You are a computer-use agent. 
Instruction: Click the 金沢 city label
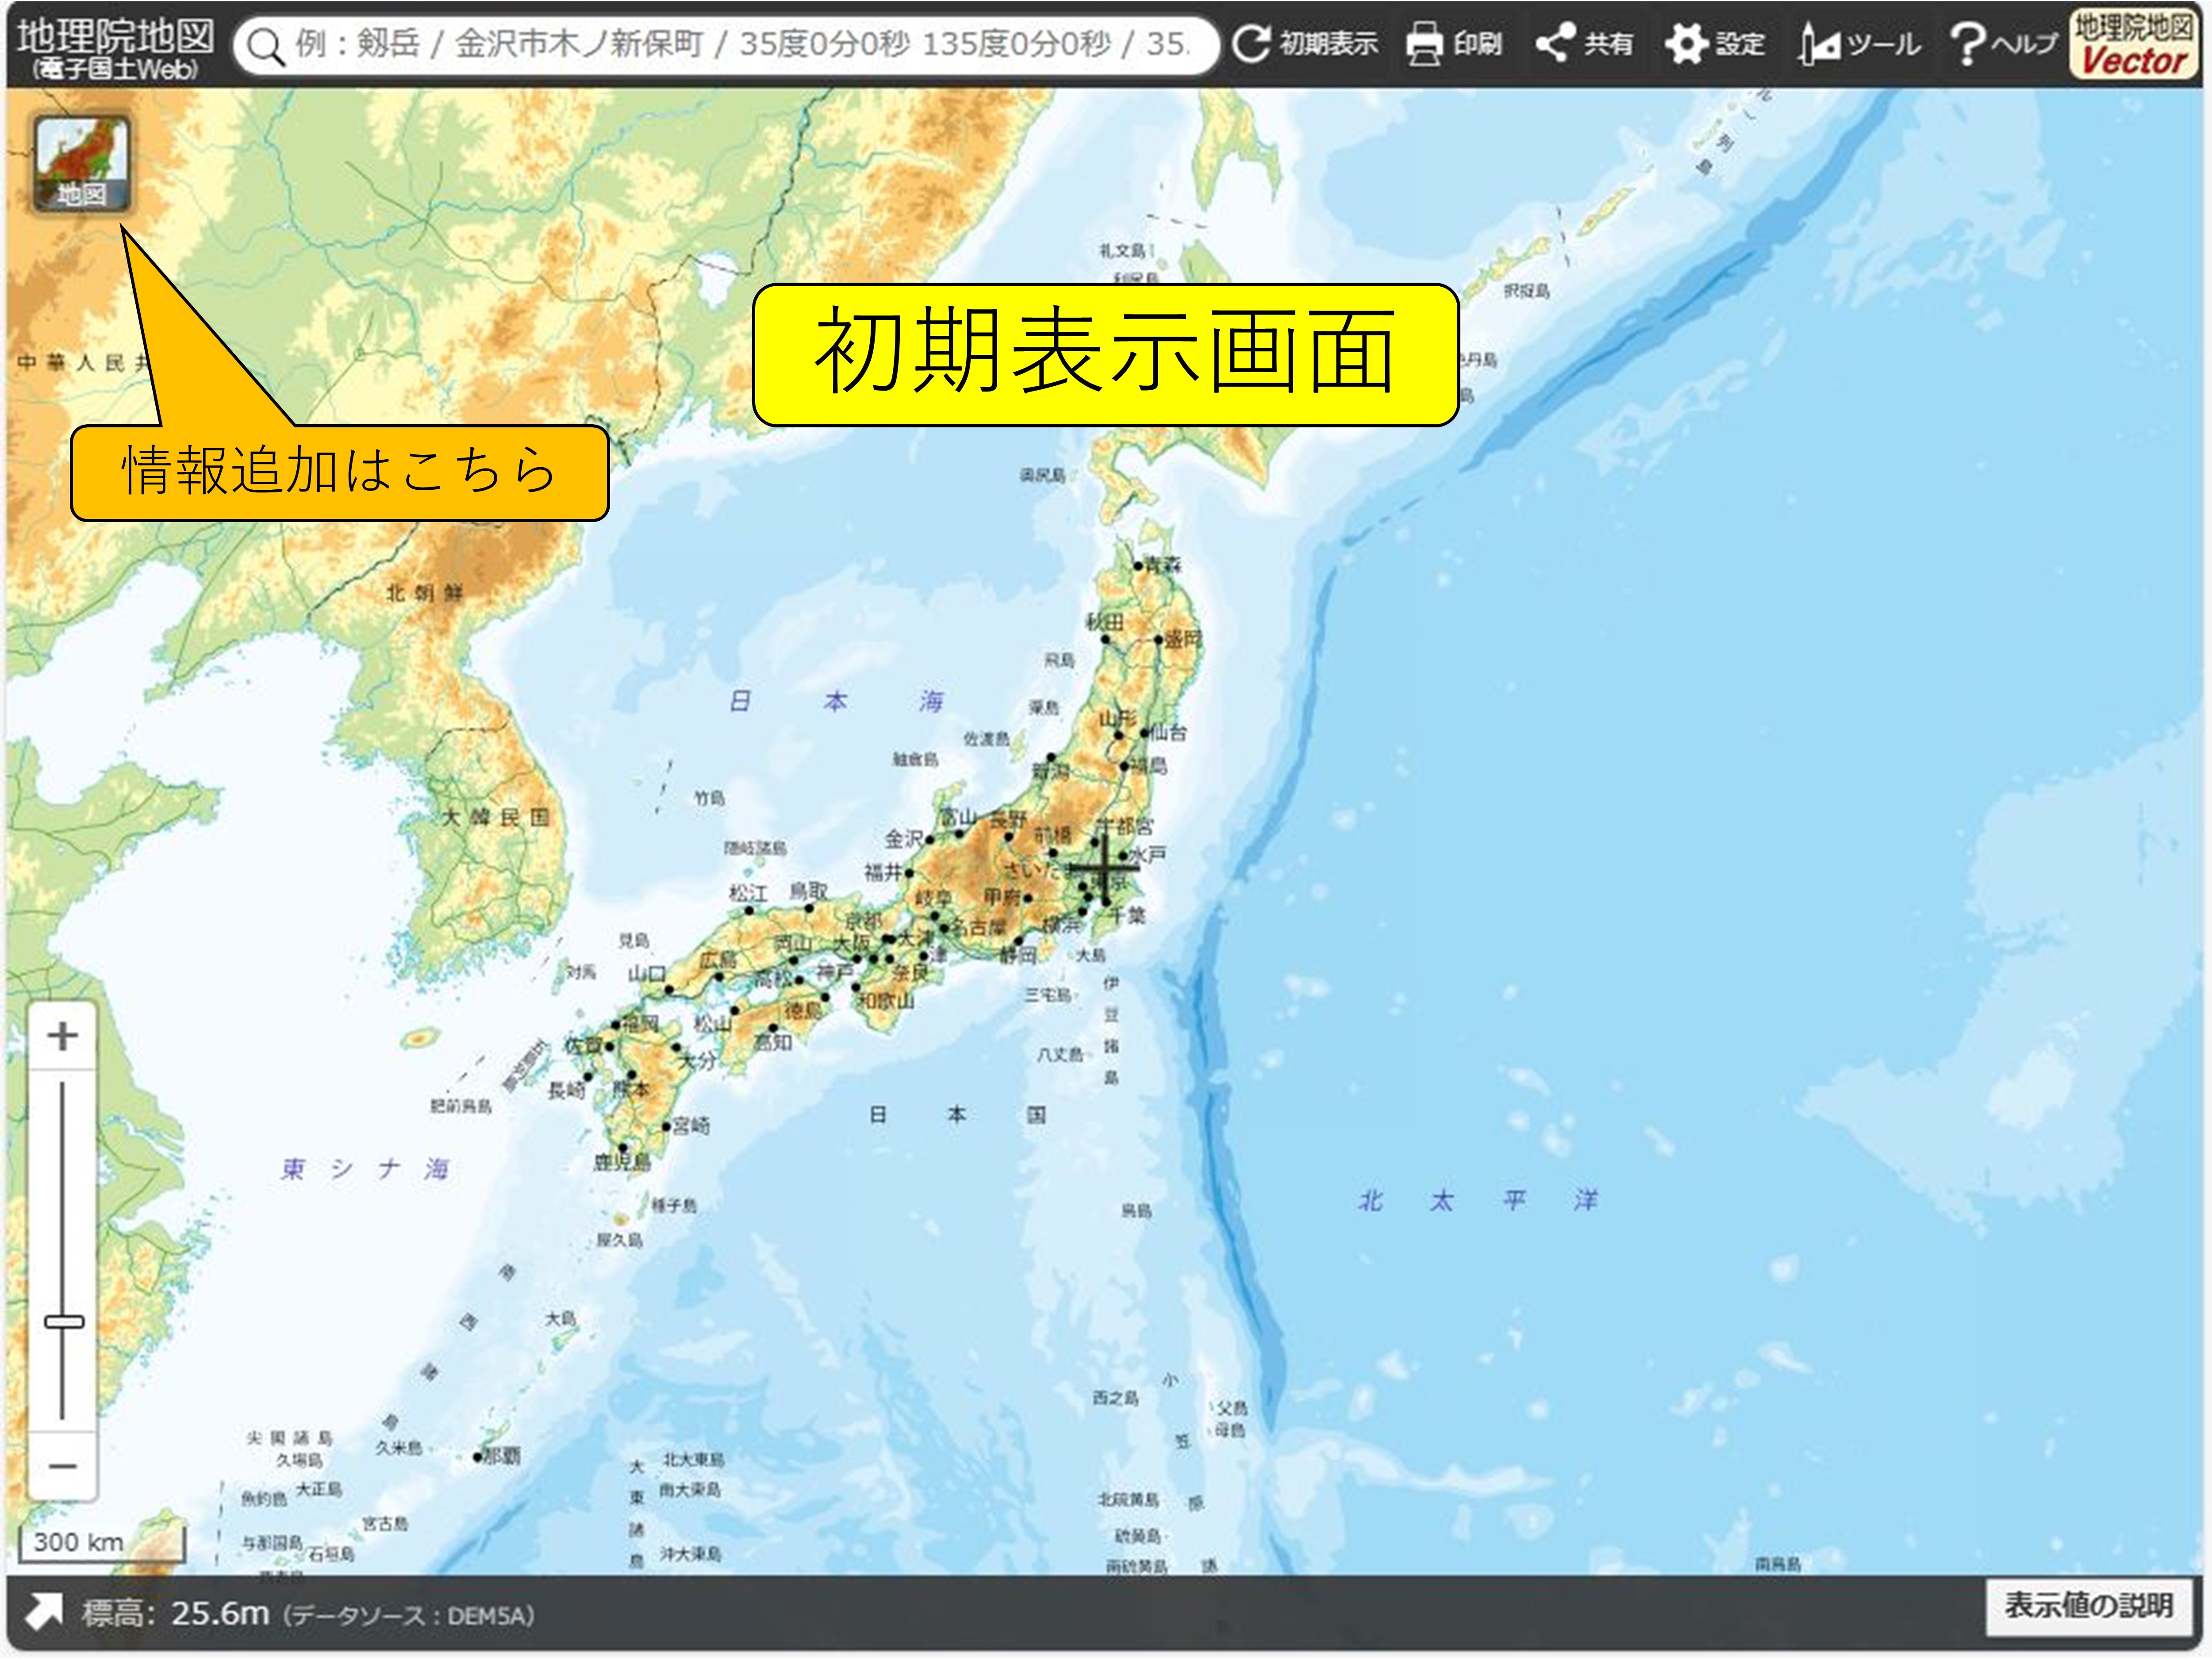pyautogui.click(x=903, y=838)
